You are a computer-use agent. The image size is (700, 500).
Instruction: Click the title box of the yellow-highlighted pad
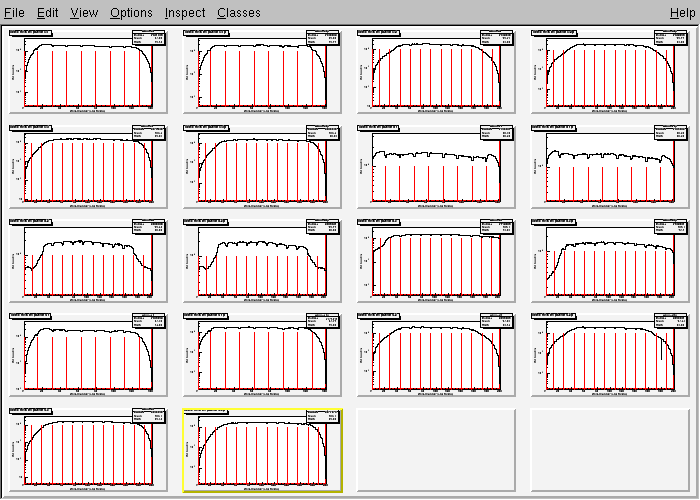[205, 410]
